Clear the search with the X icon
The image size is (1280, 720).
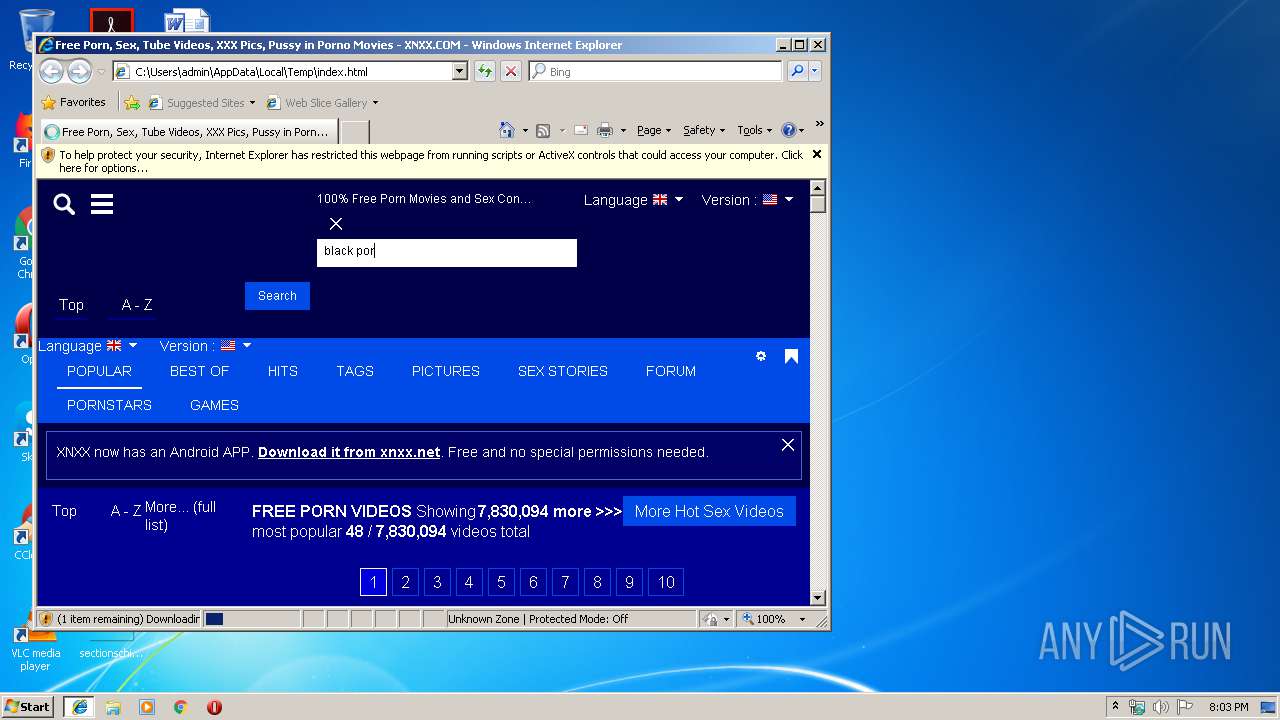(336, 224)
